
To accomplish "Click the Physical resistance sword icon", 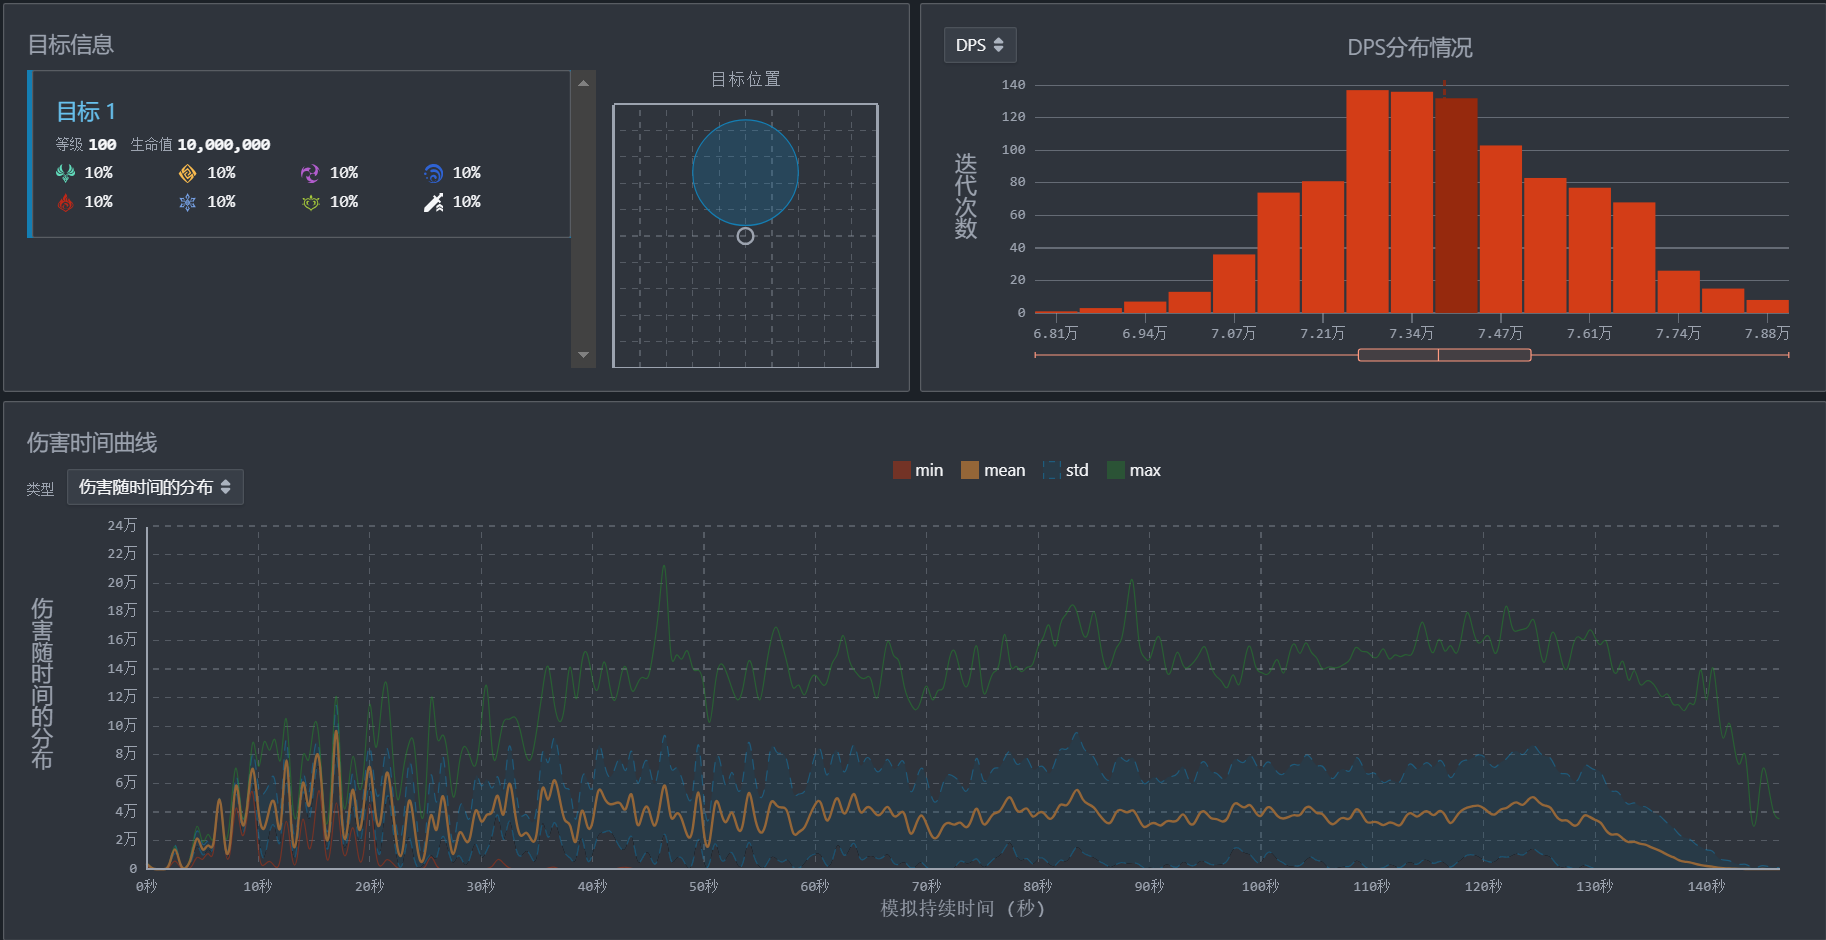I will (433, 202).
